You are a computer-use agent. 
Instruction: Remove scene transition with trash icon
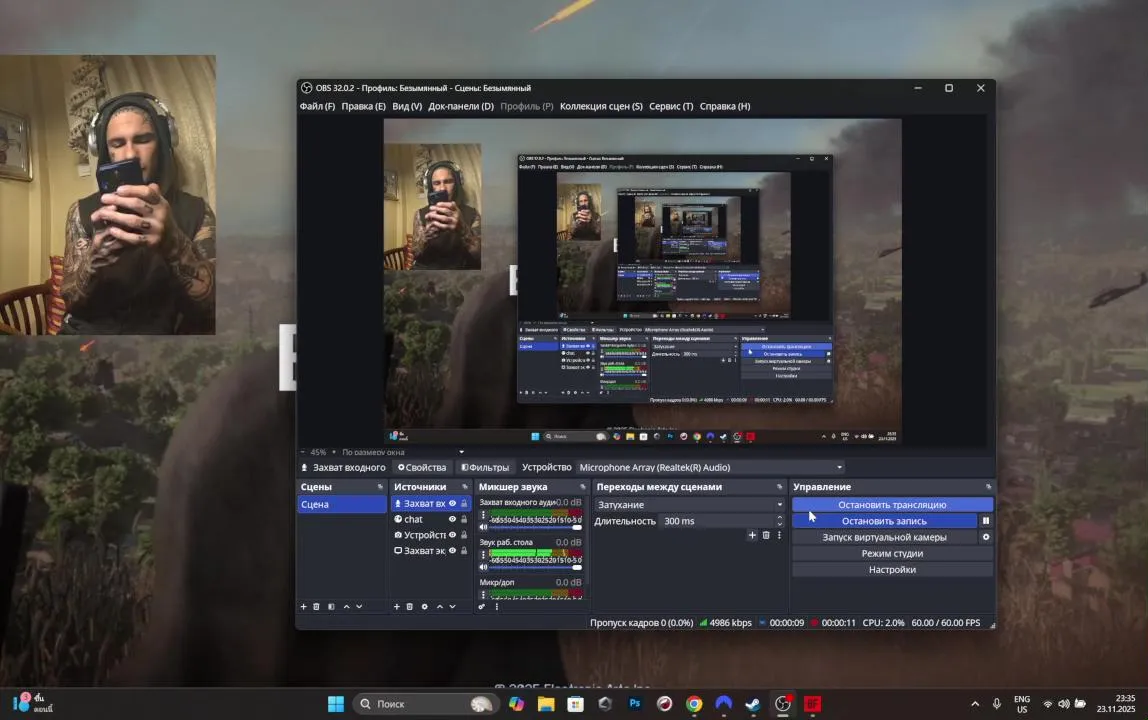pos(766,535)
